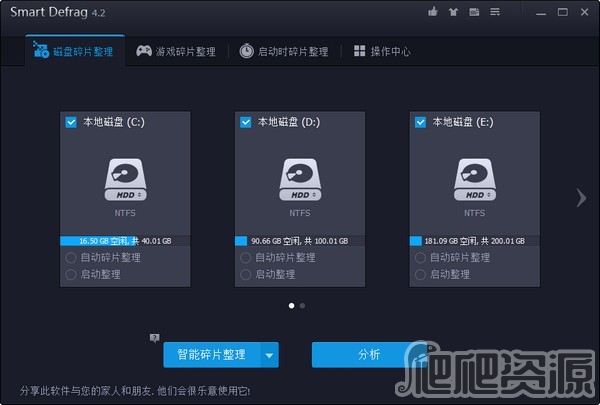600x405 pixels.
Task: Go to first page dot indicator
Action: (292, 306)
